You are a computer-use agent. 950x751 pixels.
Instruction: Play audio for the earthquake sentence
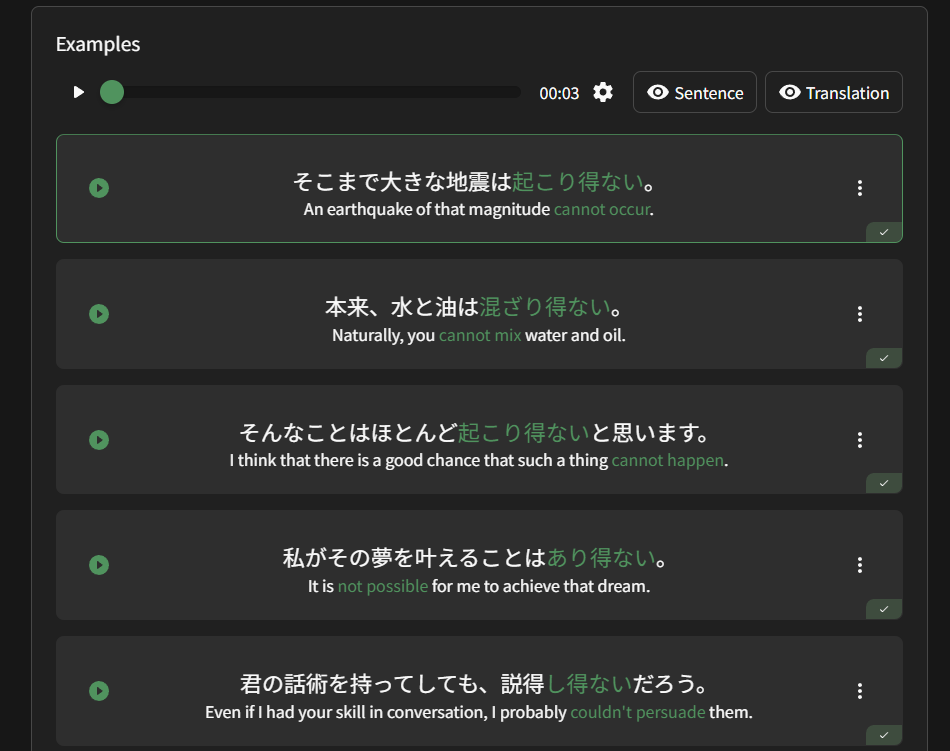click(99, 188)
